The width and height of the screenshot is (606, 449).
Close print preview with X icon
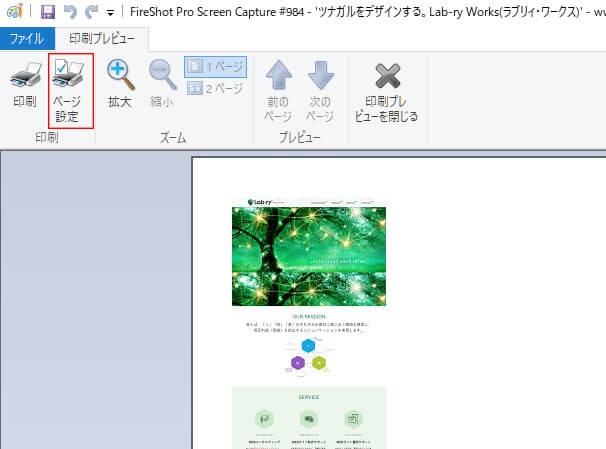pos(387,75)
